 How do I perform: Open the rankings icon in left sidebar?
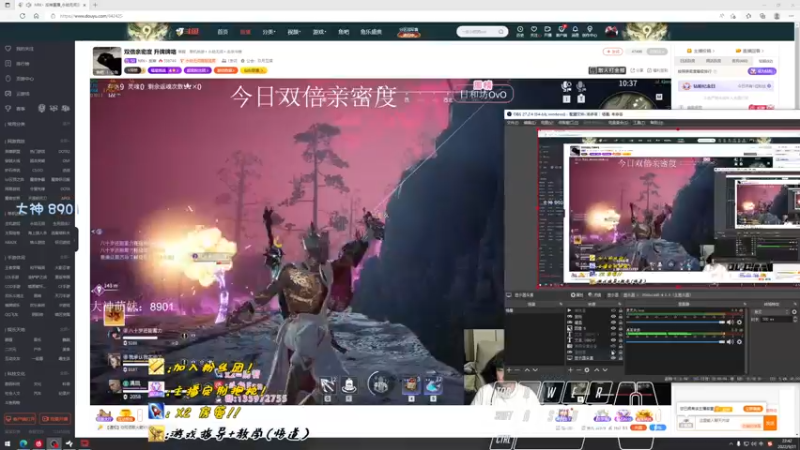click(x=8, y=64)
